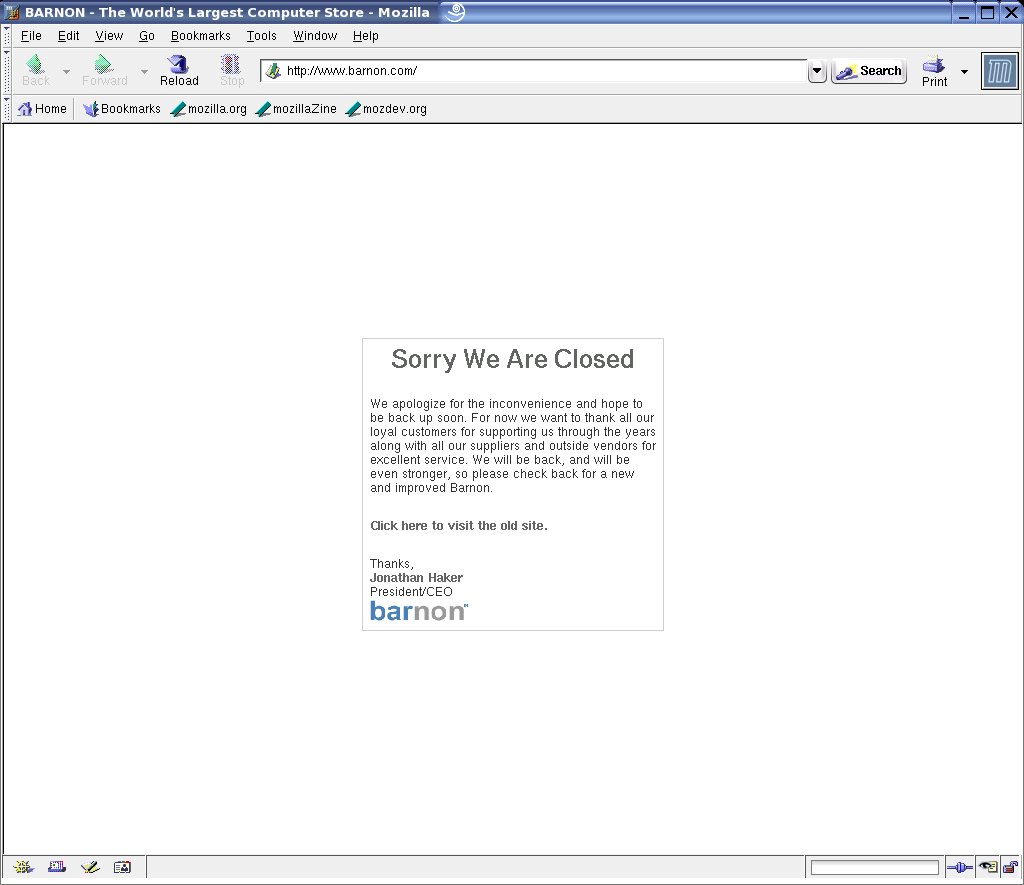Click the cookie/privacy eye status icon
The height and width of the screenshot is (885, 1024).
tap(988, 867)
